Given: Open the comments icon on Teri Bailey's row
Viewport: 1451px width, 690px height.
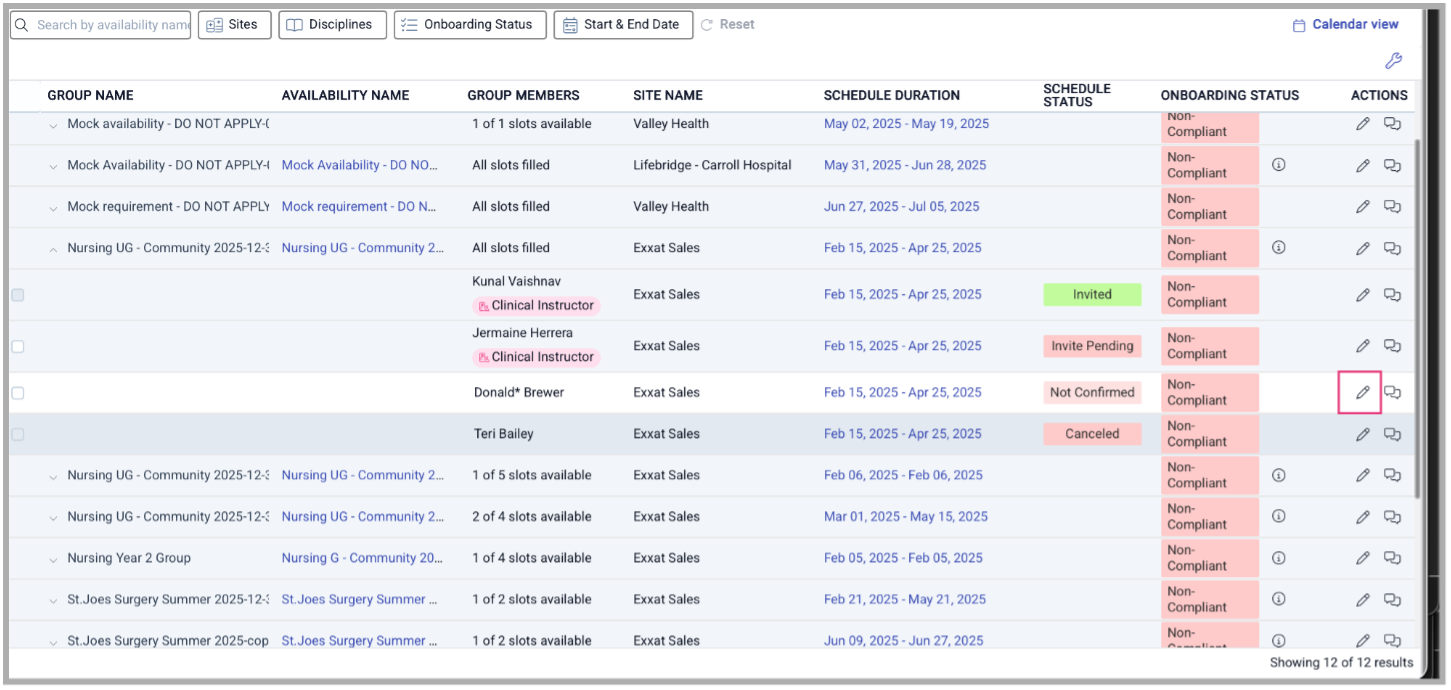Looking at the screenshot, I should [1392, 434].
